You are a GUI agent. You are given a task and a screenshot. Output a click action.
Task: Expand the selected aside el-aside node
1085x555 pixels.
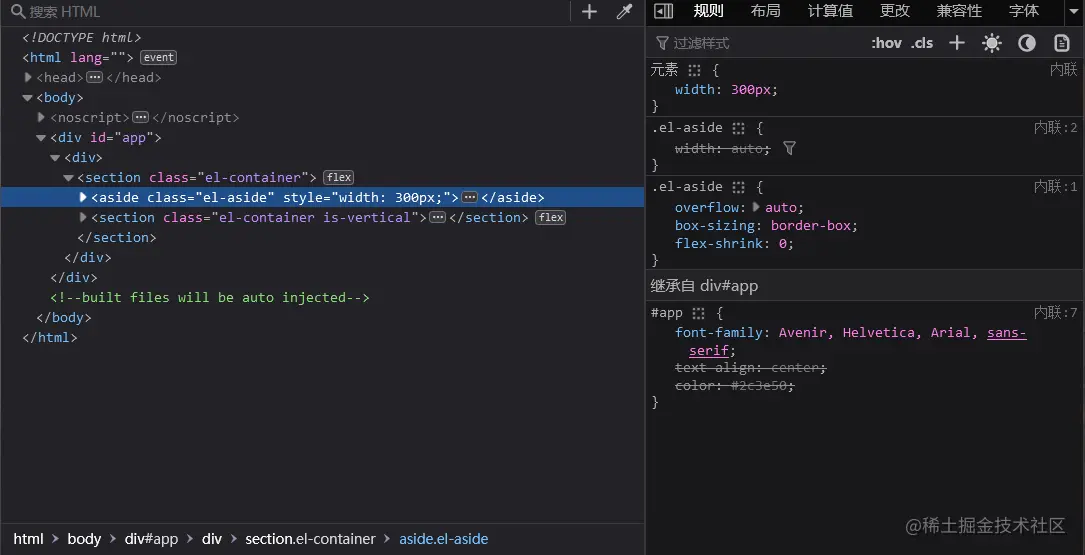(x=84, y=197)
